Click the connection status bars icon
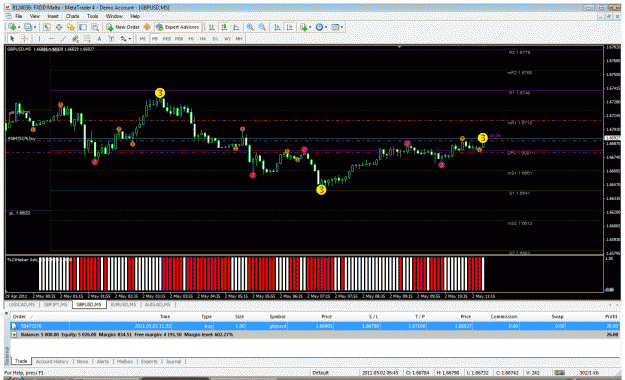The height and width of the screenshot is (380, 625). click(560, 372)
